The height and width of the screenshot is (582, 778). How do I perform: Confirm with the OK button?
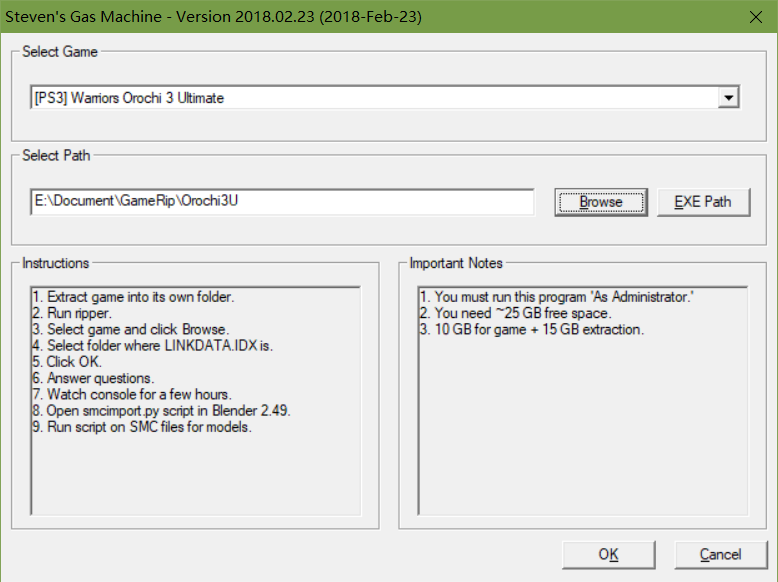(x=608, y=554)
